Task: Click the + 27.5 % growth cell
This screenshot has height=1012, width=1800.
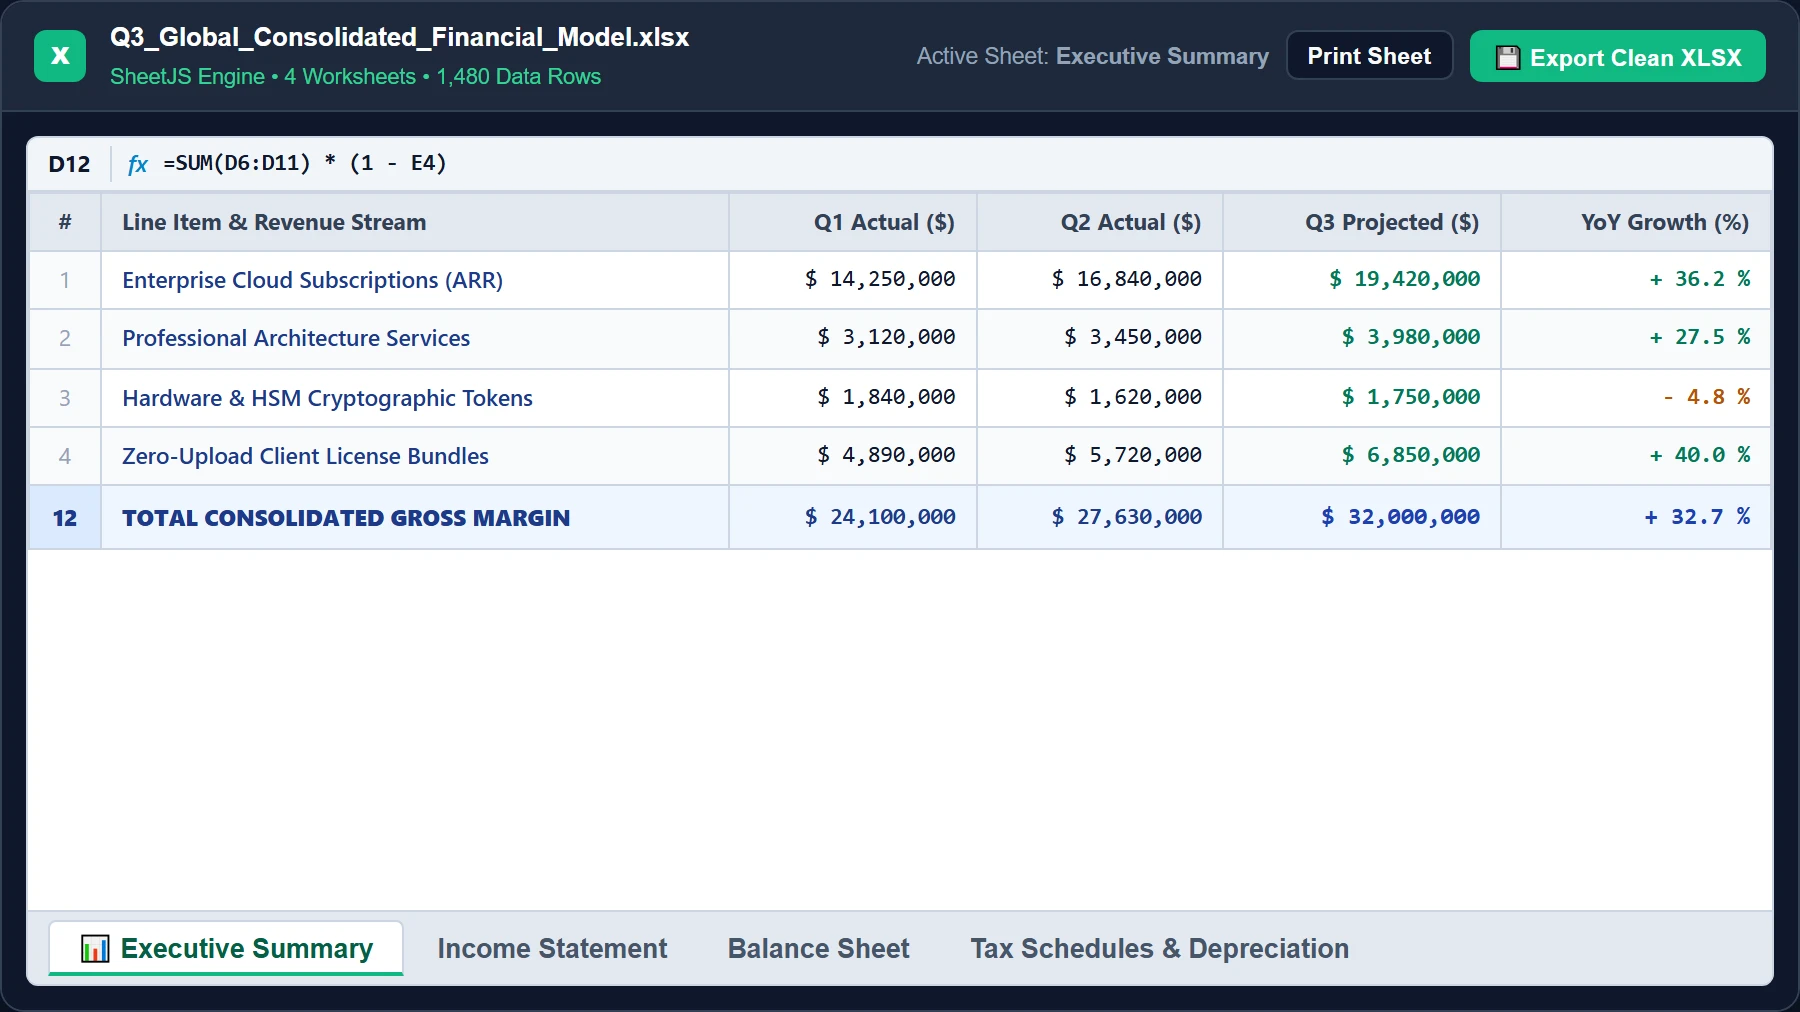Action: coord(1636,338)
